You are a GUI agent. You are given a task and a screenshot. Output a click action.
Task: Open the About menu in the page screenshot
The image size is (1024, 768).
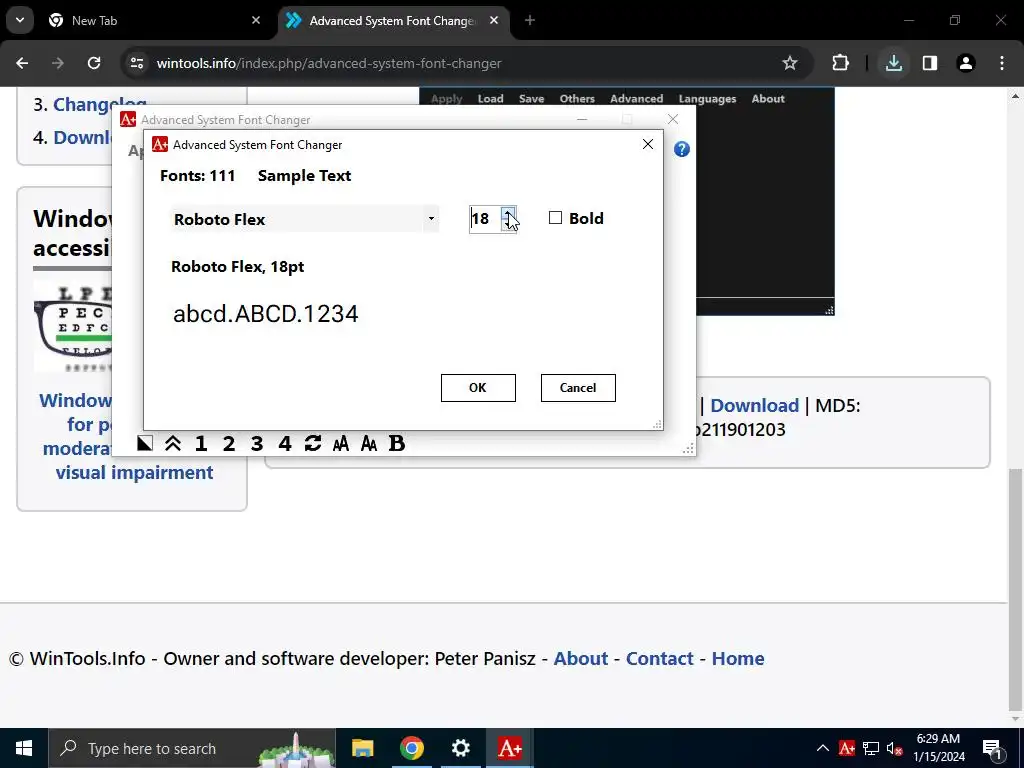pyautogui.click(x=768, y=99)
